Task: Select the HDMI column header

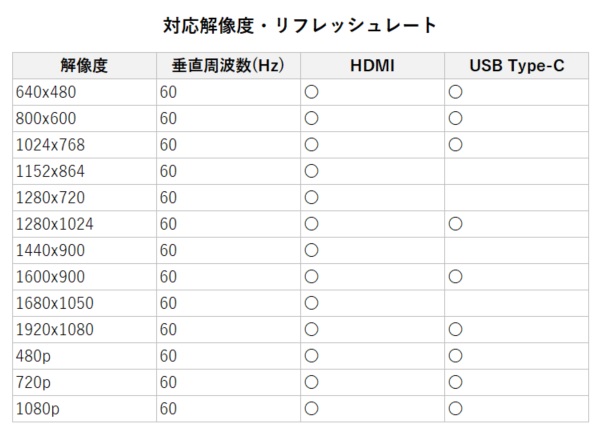Action: tap(372, 66)
